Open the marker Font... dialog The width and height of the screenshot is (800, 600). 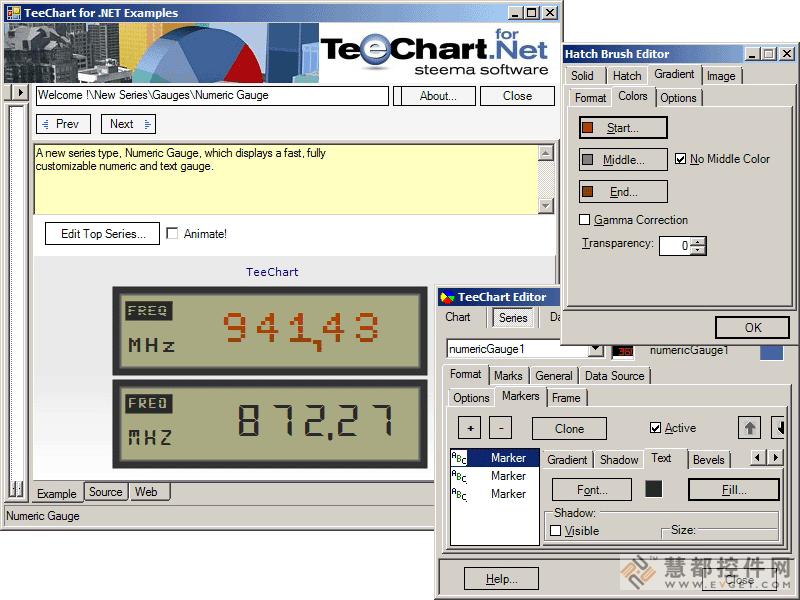[592, 490]
